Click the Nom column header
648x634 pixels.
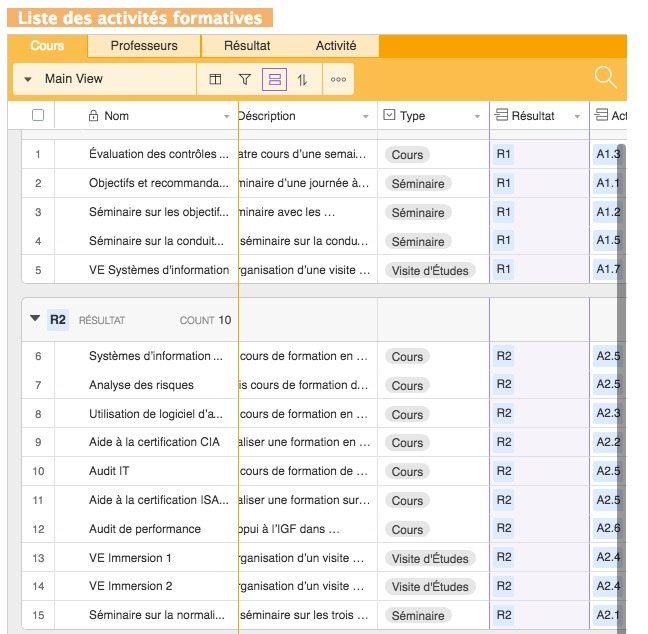coord(146,115)
